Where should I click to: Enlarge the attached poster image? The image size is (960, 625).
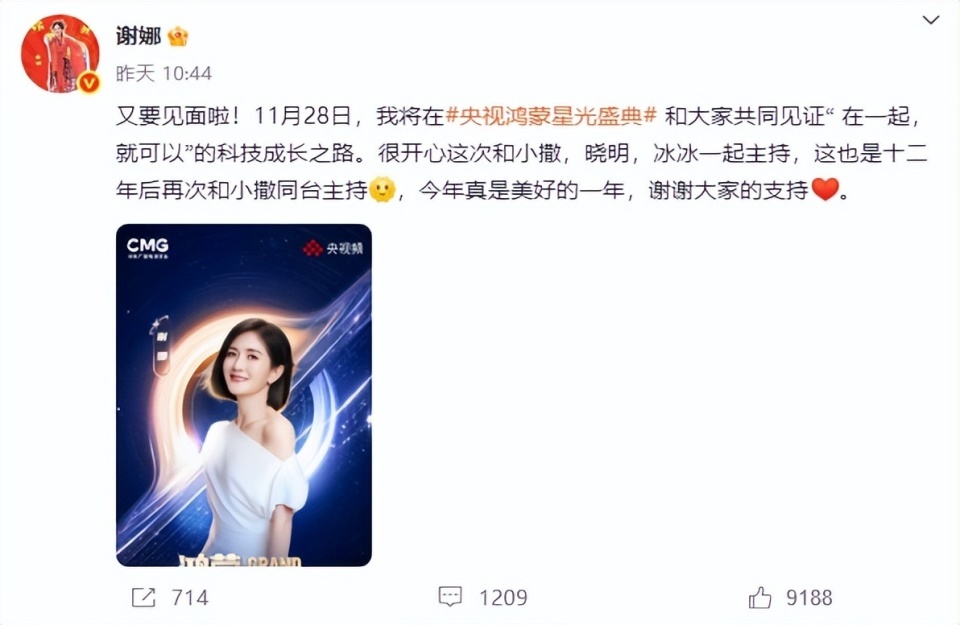(x=244, y=395)
